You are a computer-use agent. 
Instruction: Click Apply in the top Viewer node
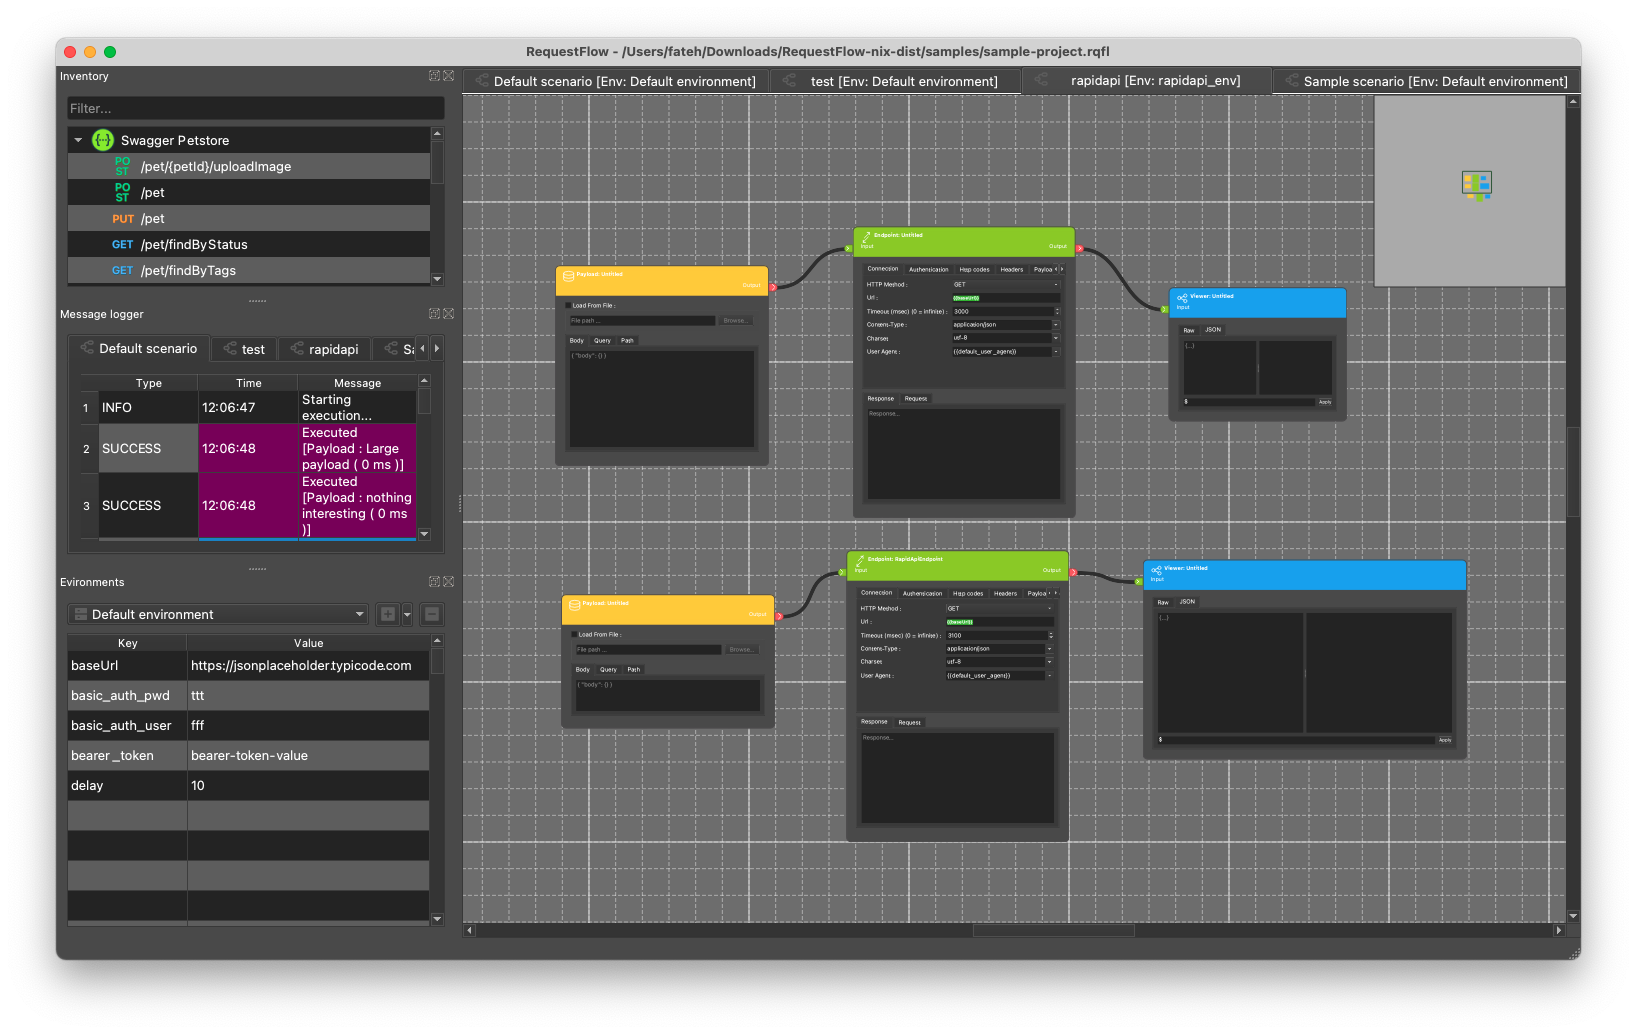coord(1325,401)
